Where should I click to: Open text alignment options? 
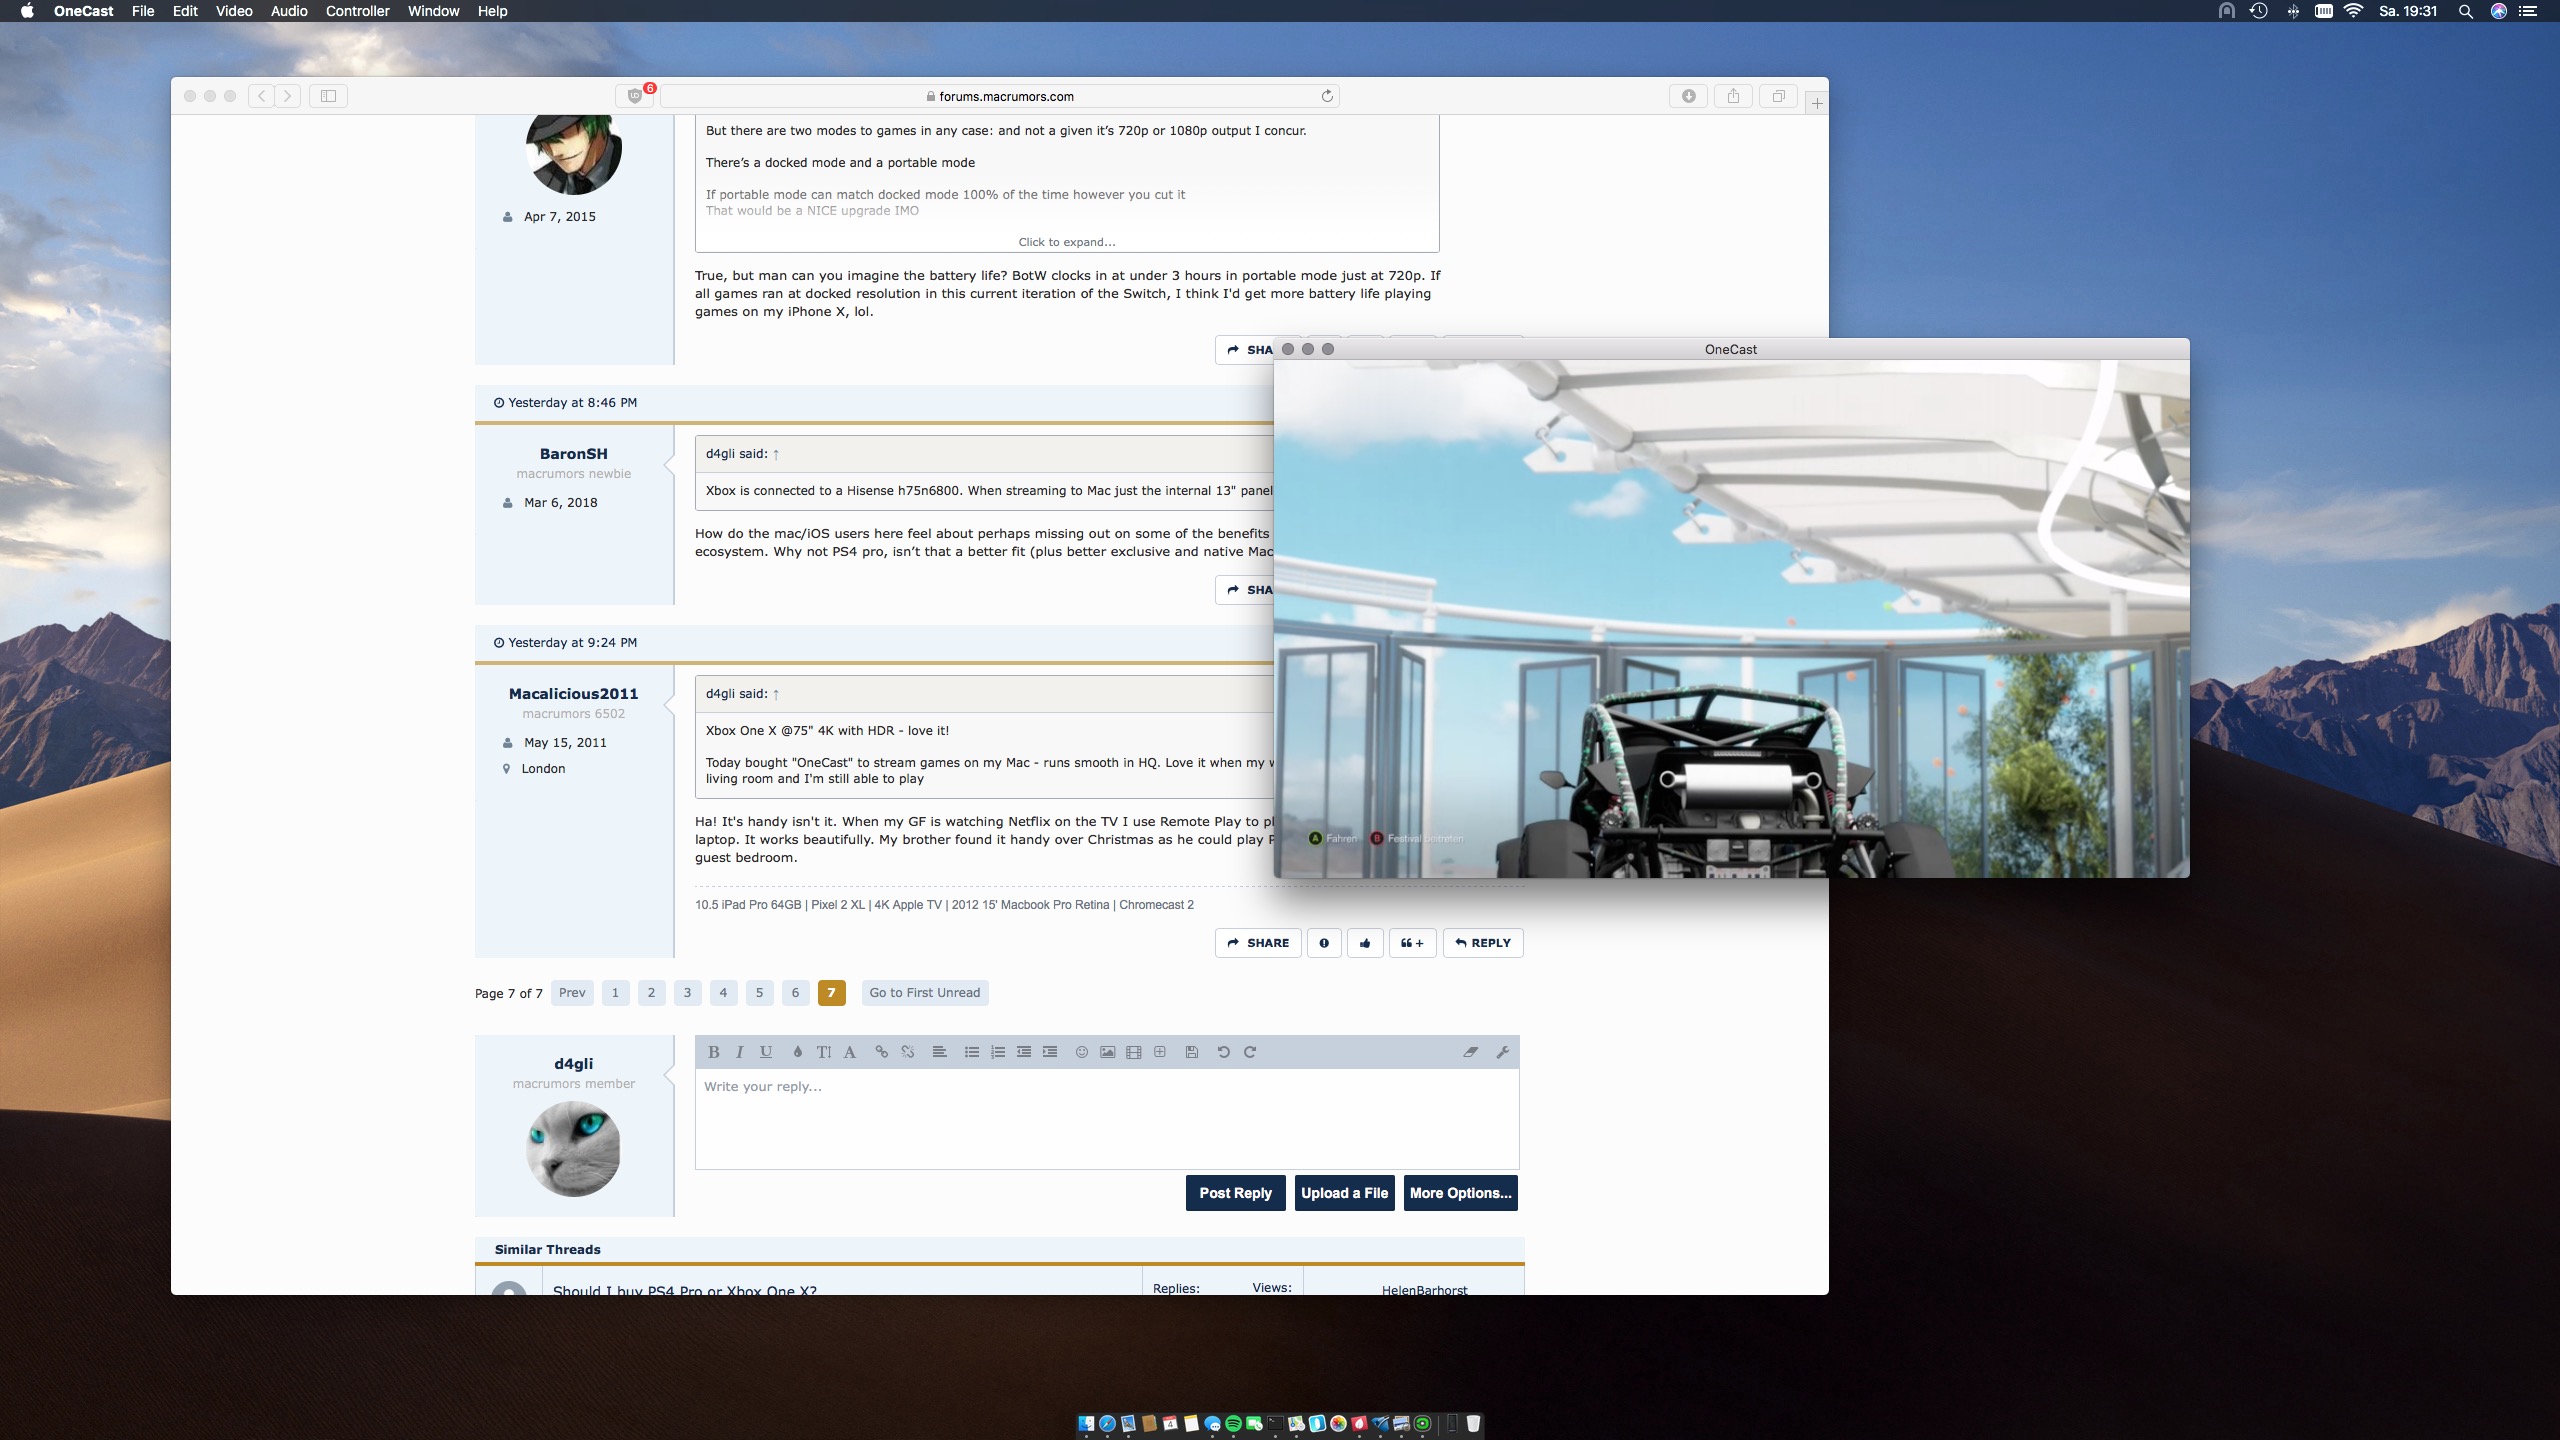(x=939, y=1052)
